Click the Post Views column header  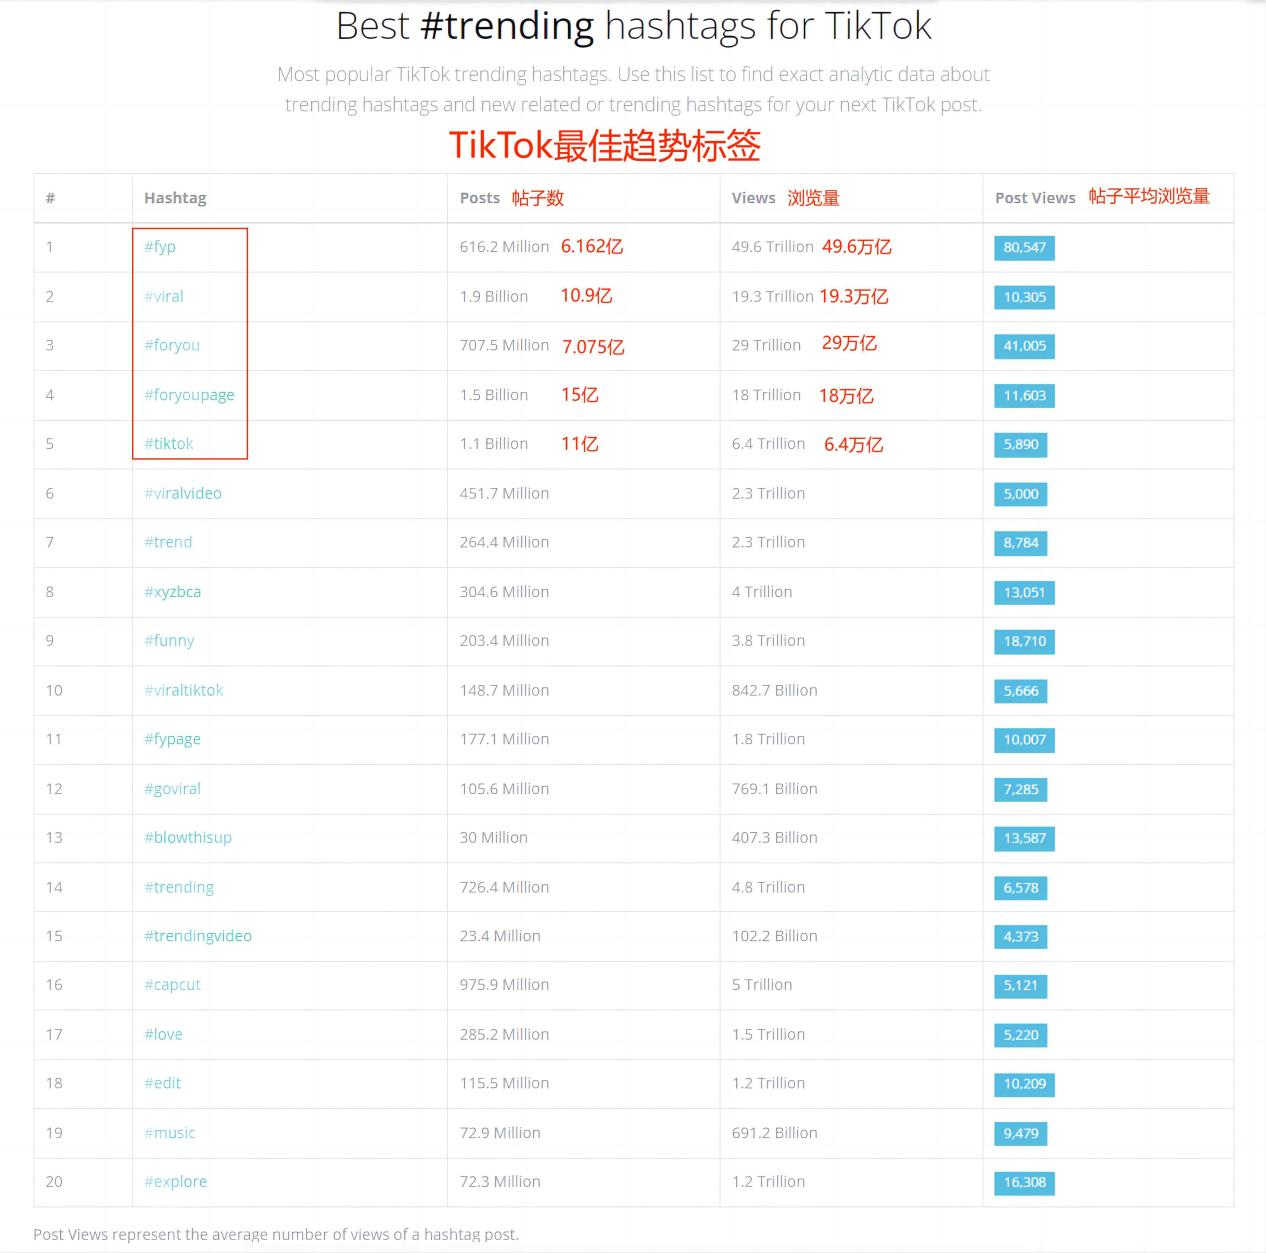click(x=1035, y=198)
